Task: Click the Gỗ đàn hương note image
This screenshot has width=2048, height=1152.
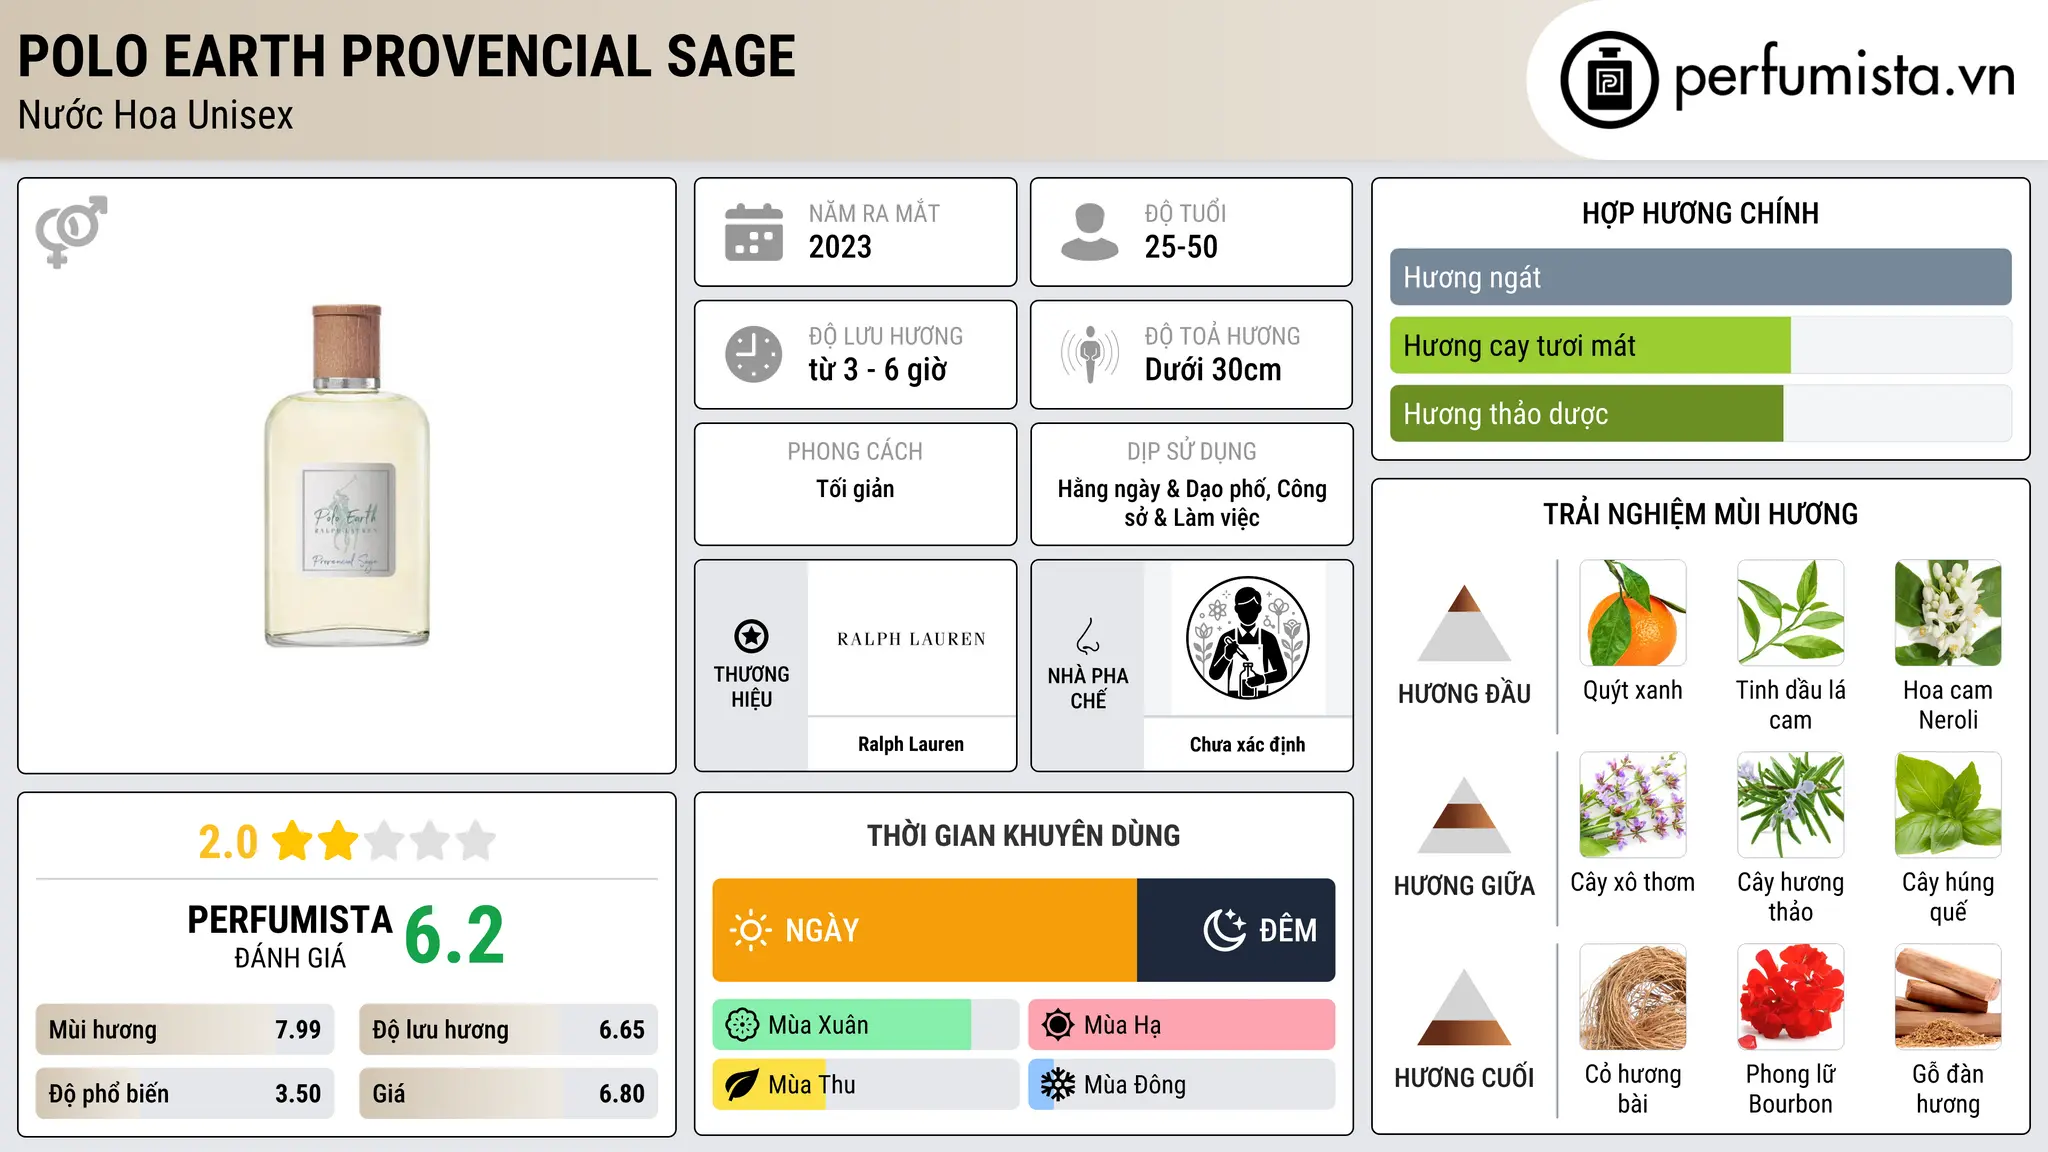Action: 1948,997
